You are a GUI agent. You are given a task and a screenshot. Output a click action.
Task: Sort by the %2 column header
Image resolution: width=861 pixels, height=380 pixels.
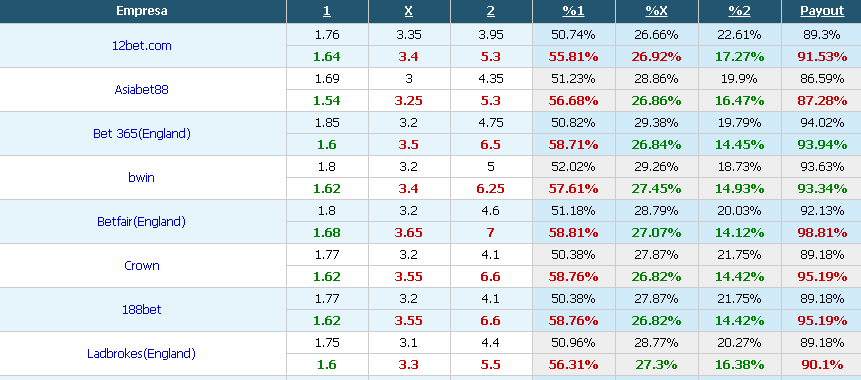[x=739, y=11]
